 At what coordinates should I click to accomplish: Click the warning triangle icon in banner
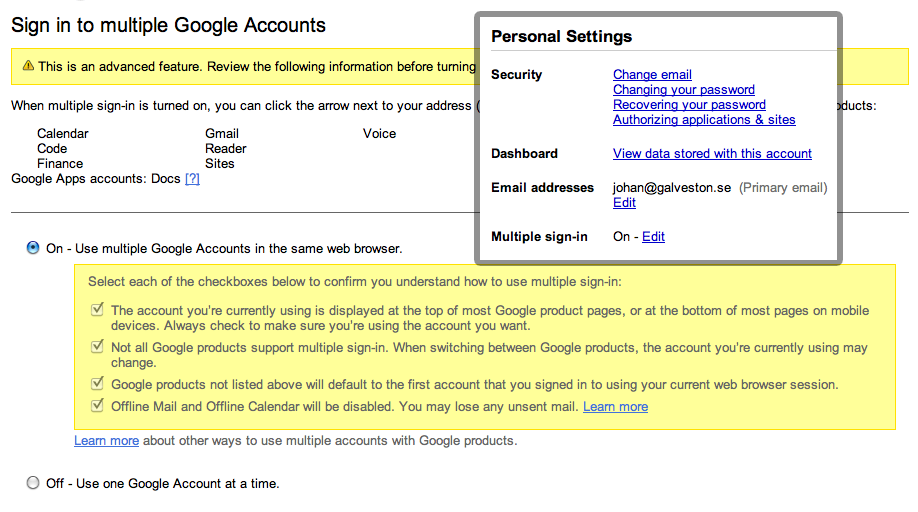28,66
